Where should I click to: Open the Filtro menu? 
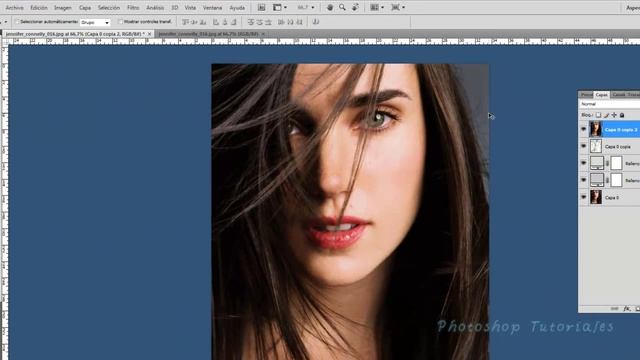click(133, 8)
